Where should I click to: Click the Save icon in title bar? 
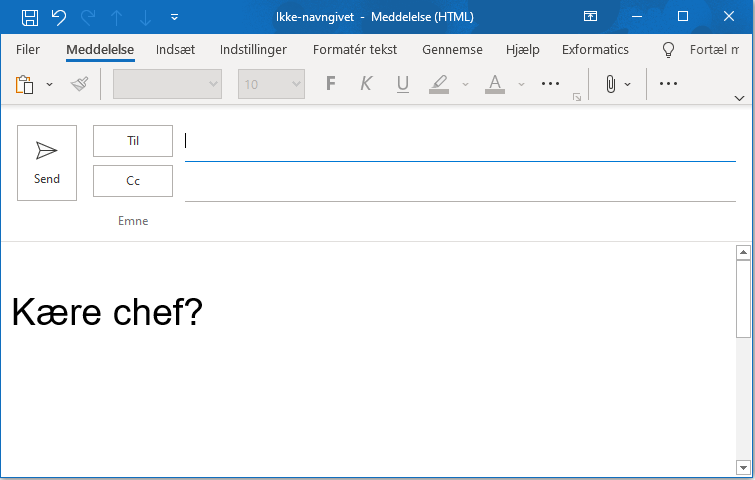30,17
